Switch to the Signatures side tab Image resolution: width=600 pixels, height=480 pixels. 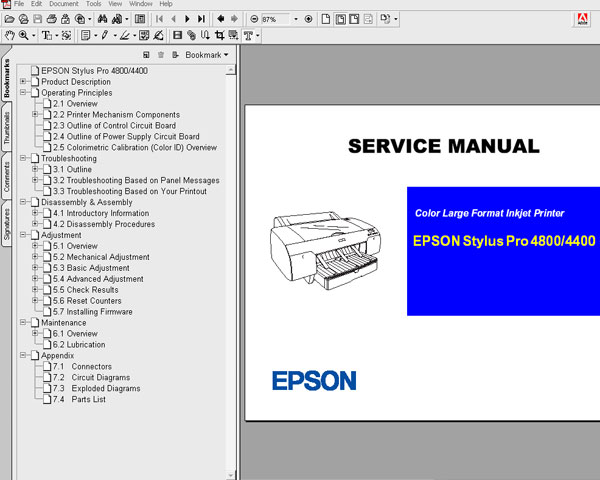click(x=7, y=224)
